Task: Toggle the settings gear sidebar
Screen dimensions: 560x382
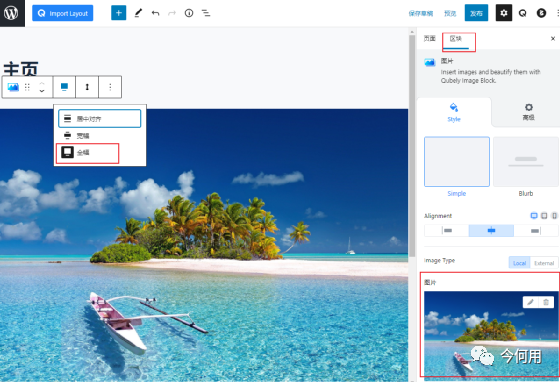Action: 504,13
